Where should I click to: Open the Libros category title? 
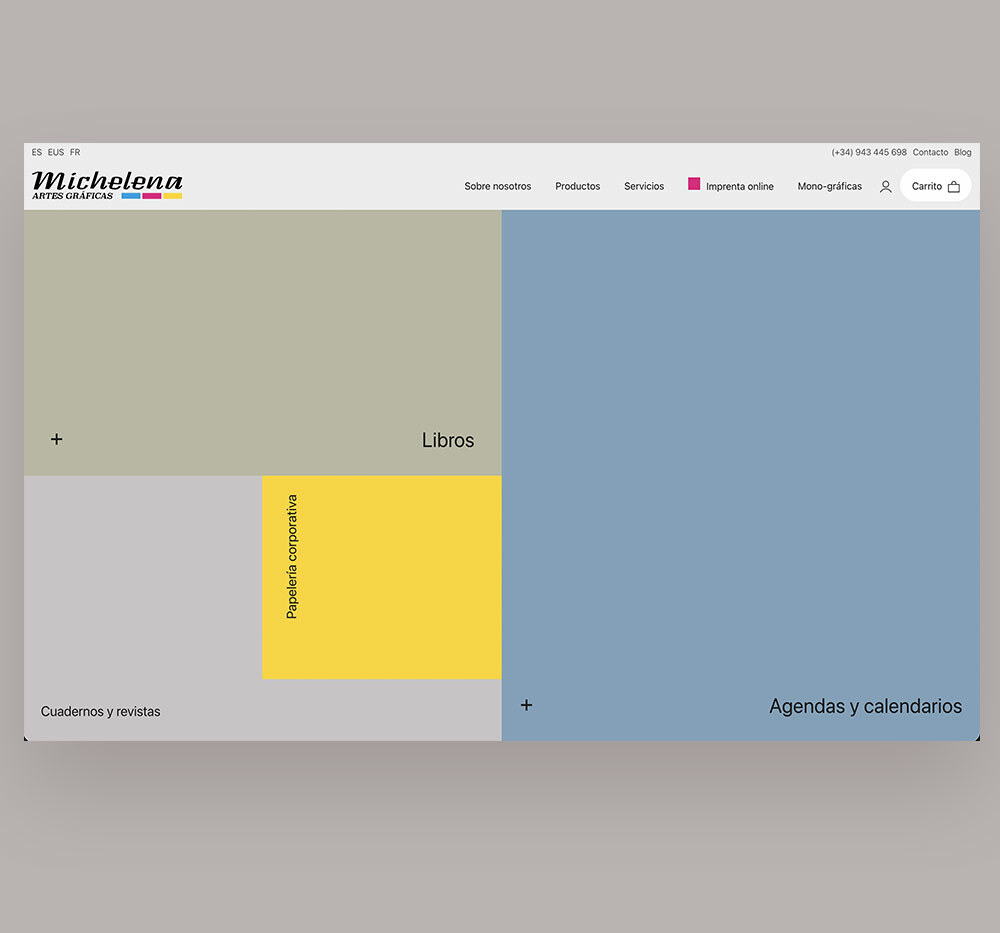coord(447,440)
